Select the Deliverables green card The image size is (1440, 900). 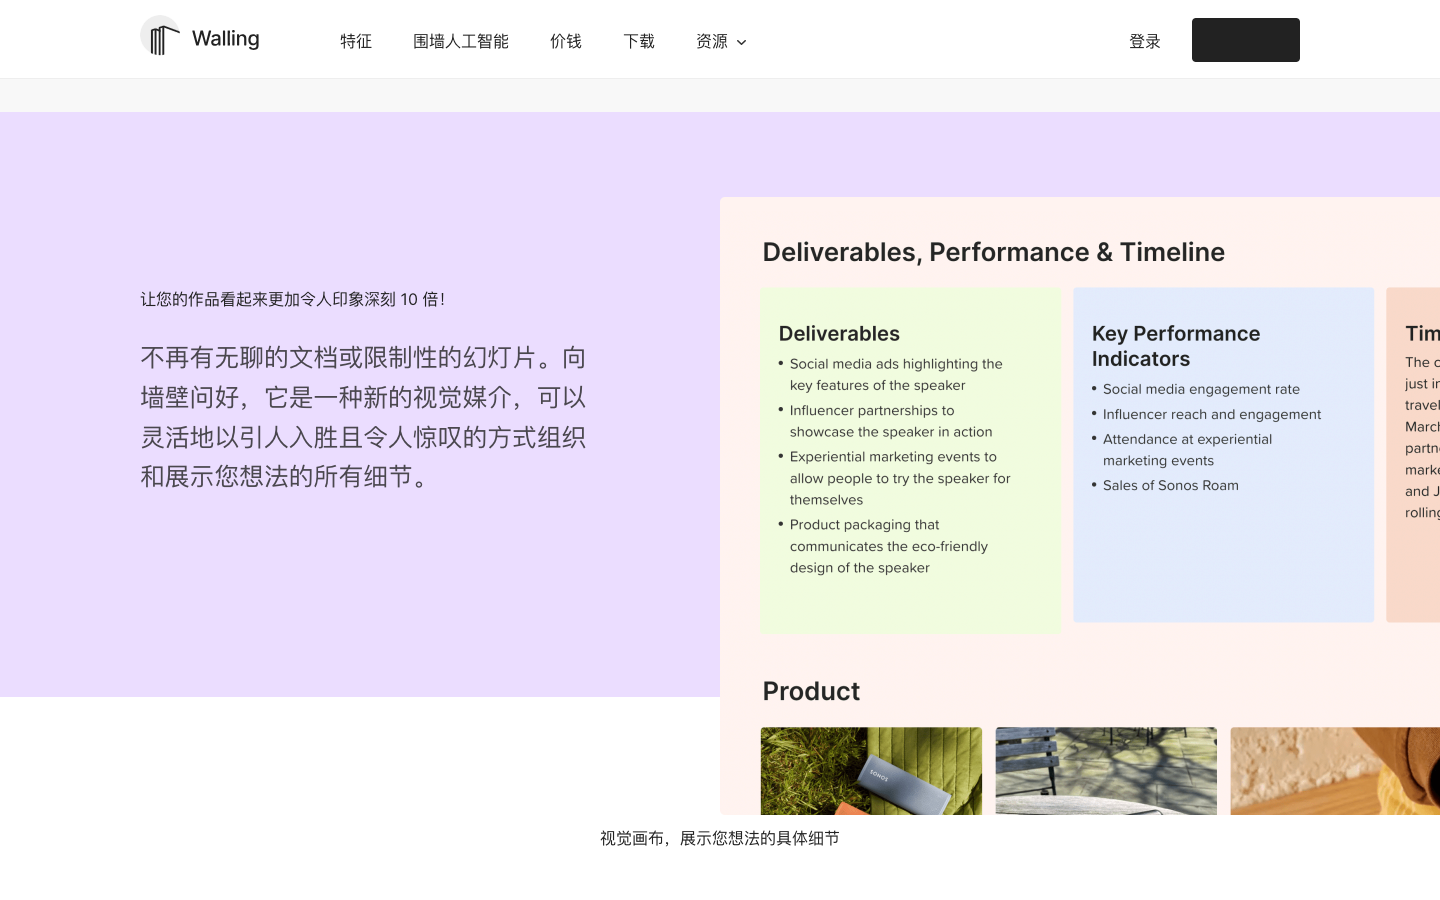910,459
